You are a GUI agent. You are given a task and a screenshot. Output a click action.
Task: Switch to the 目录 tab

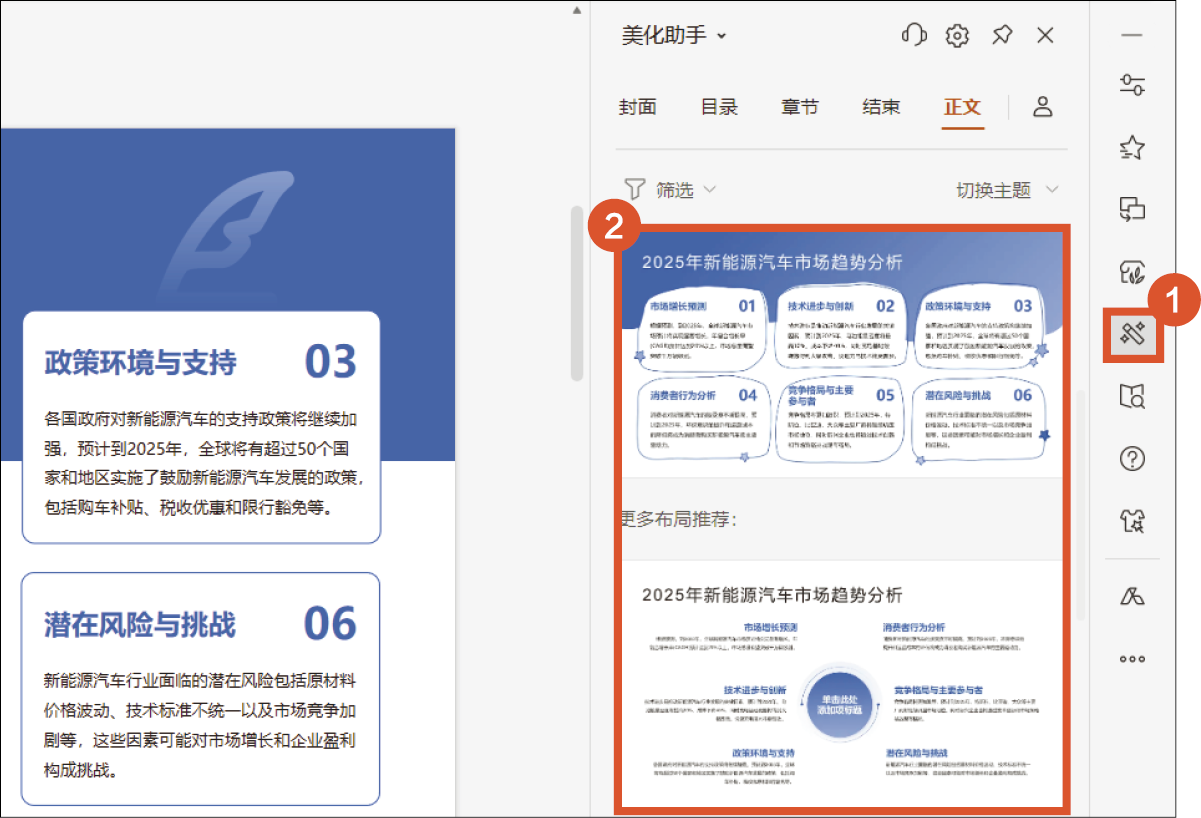coord(719,107)
